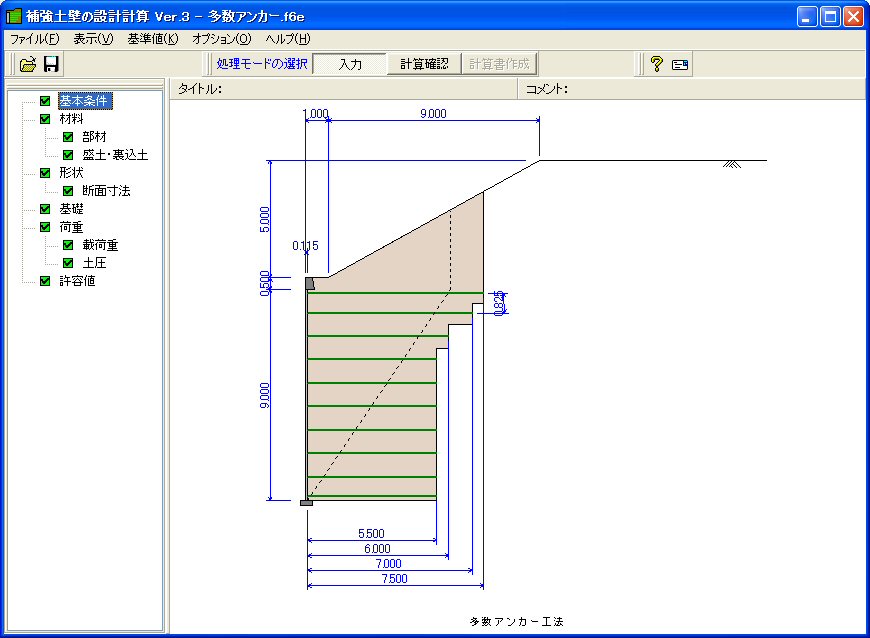Select 土圧 tree item

pos(94,263)
